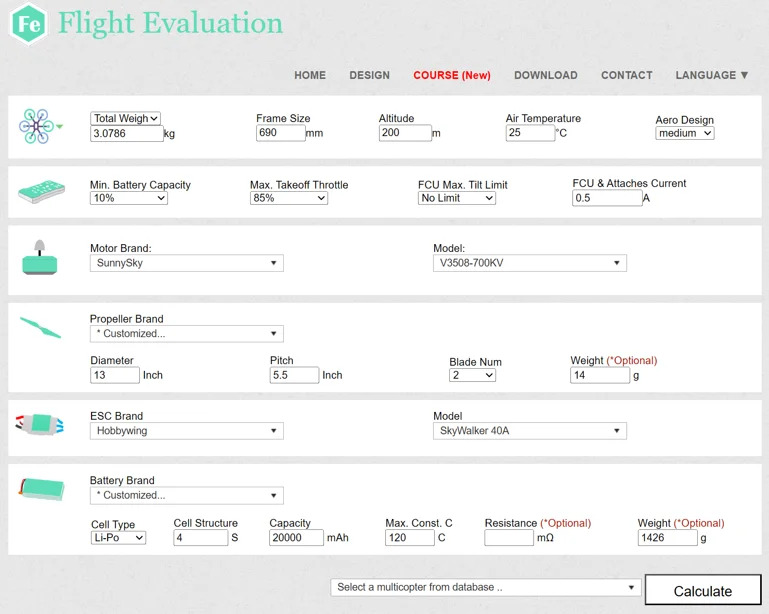The image size is (769, 614).
Task: Click the flight controller board icon
Action: tap(41, 190)
